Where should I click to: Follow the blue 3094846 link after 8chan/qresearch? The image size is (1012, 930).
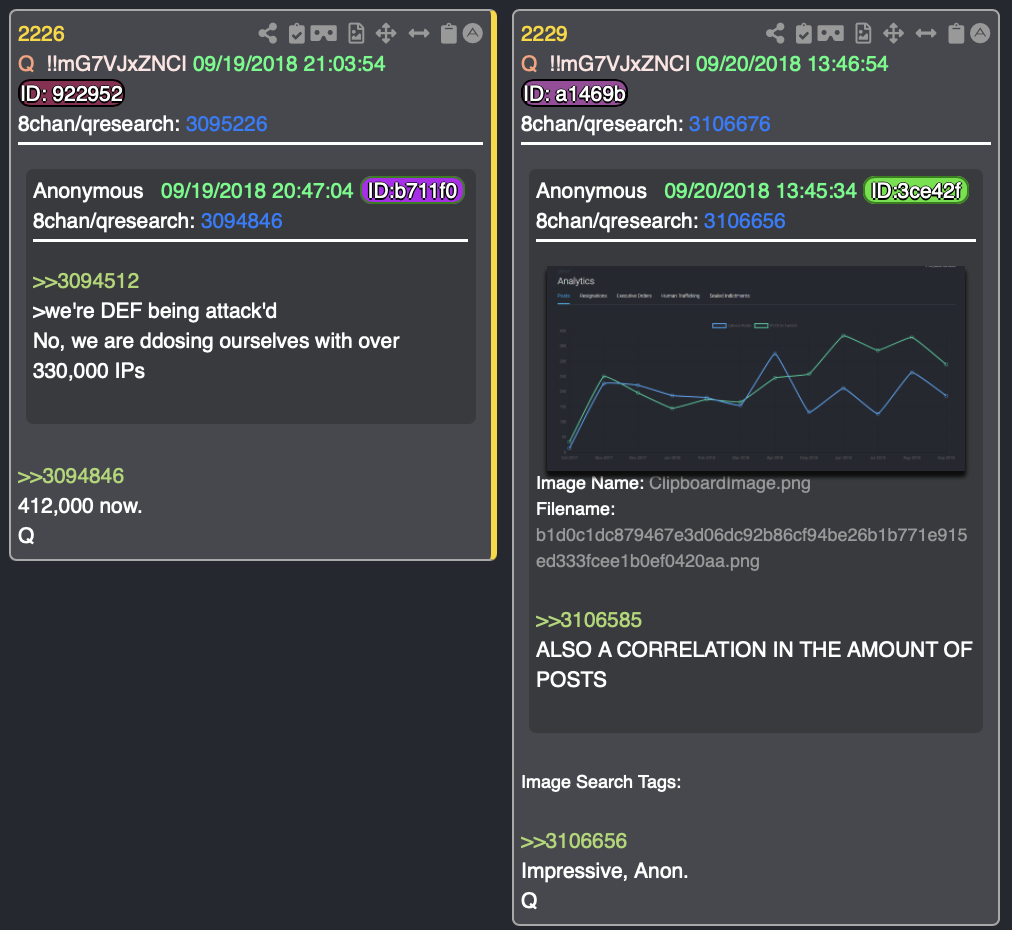point(241,221)
